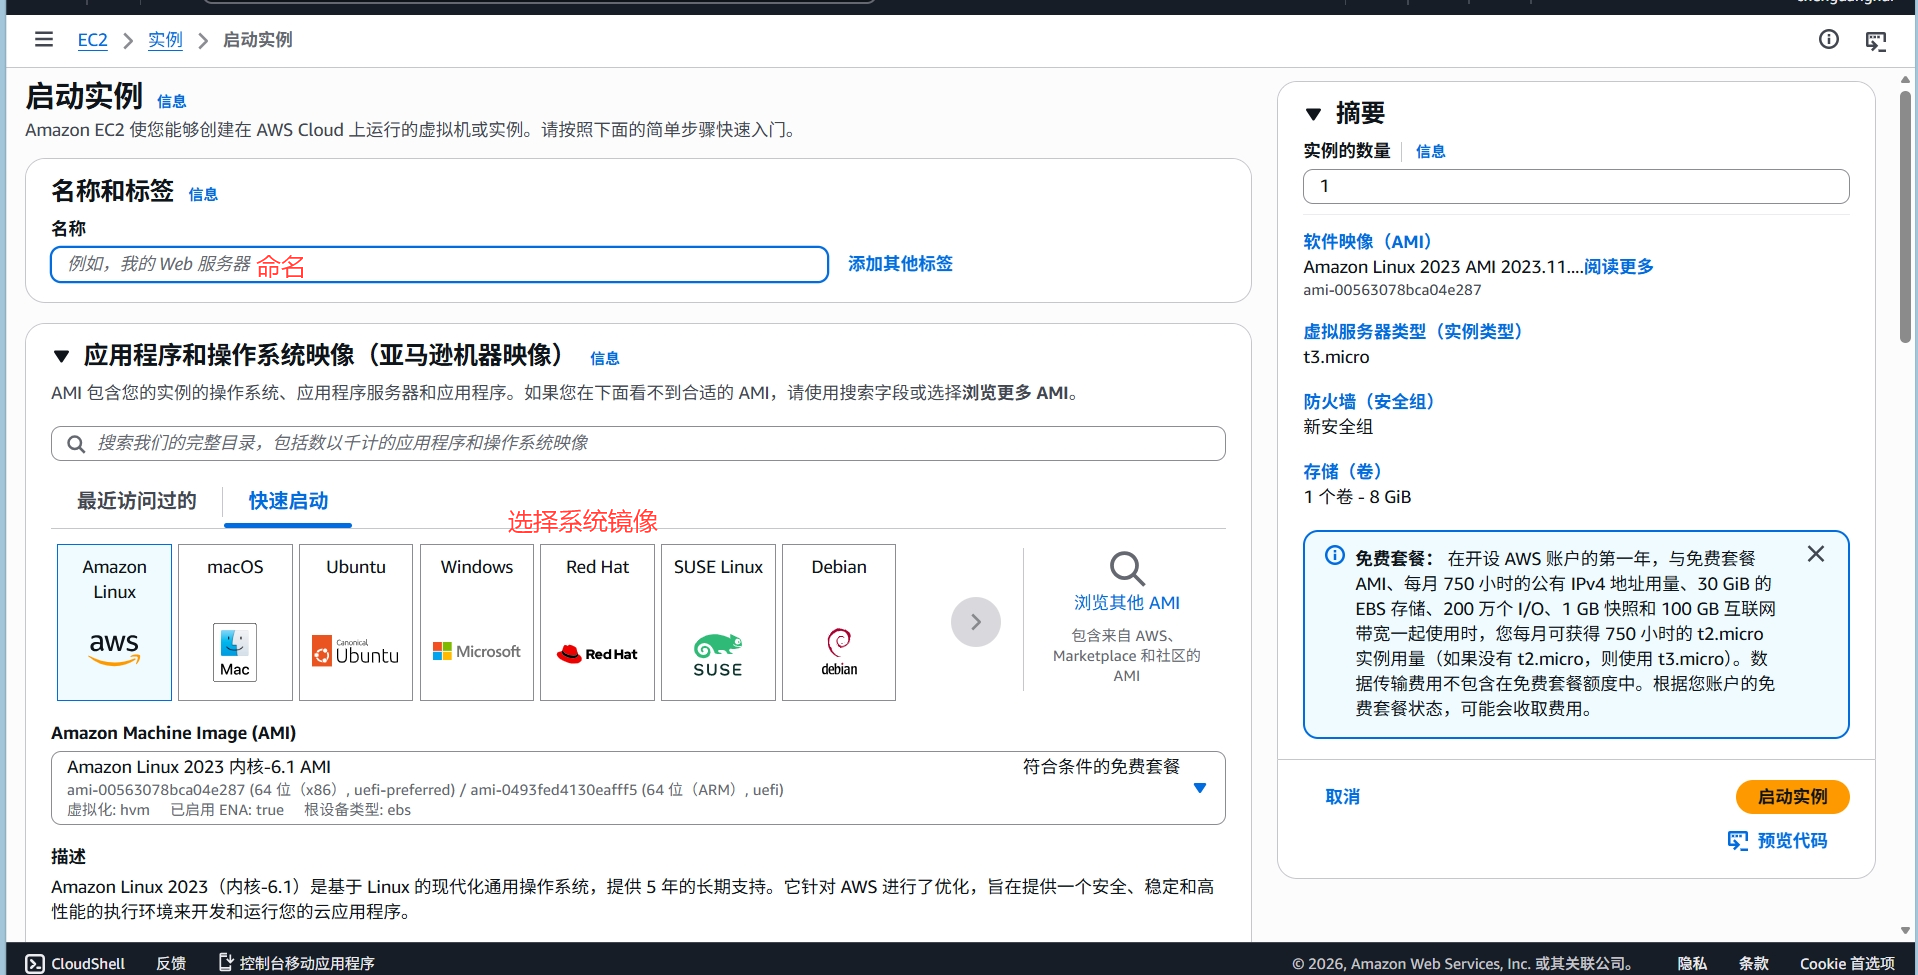Click add additional tags link

900,264
